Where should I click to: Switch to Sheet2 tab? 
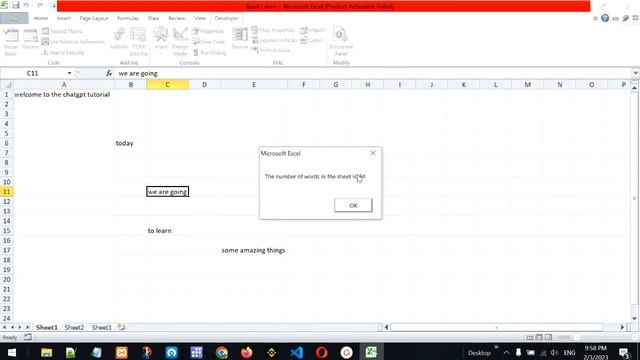pos(74,327)
